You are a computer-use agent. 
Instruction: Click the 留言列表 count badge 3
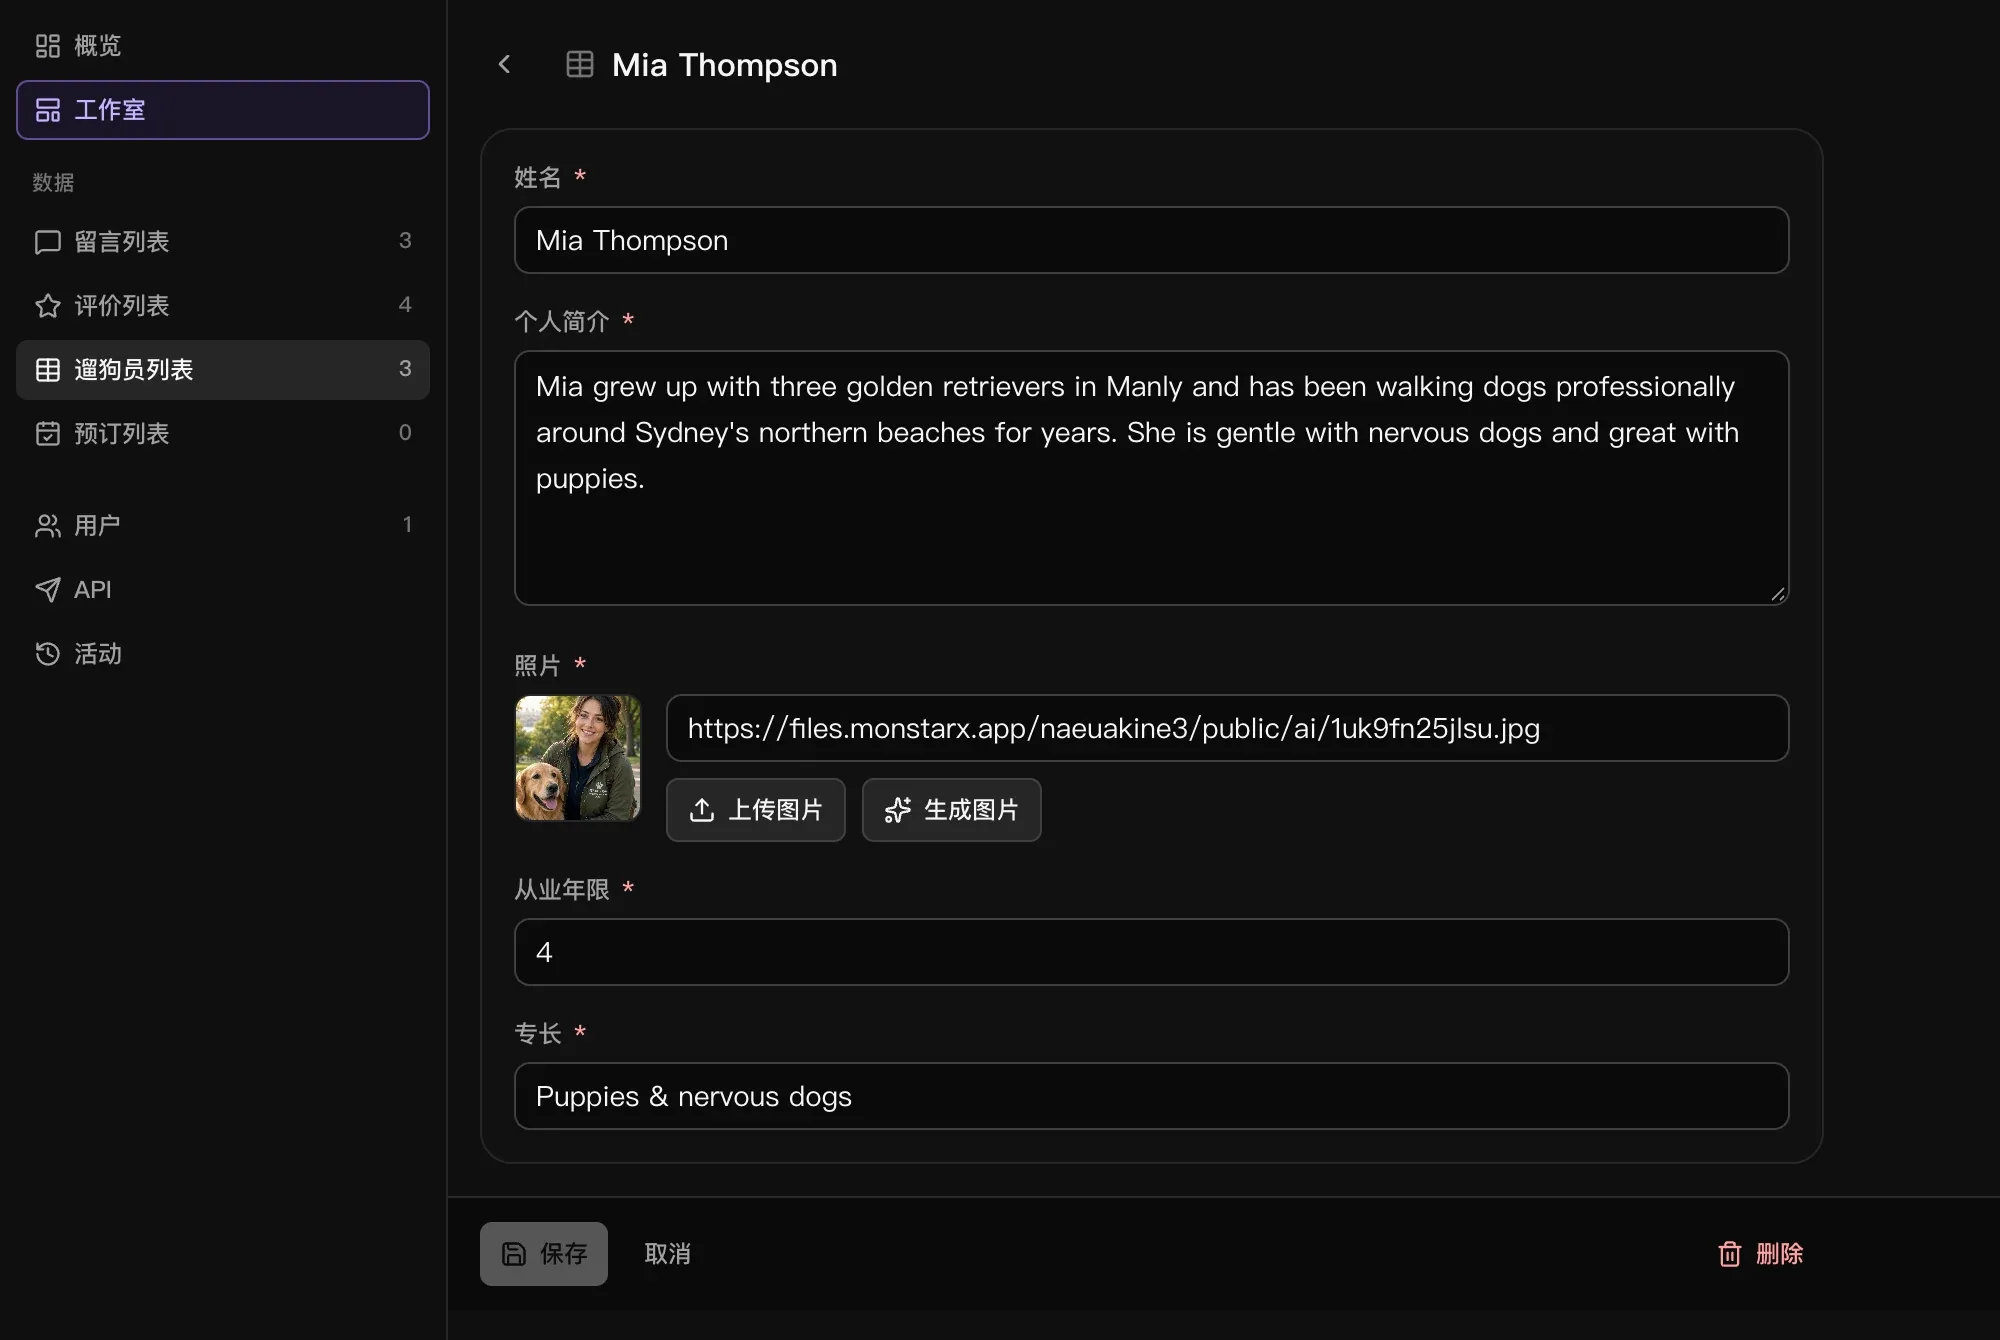(405, 241)
